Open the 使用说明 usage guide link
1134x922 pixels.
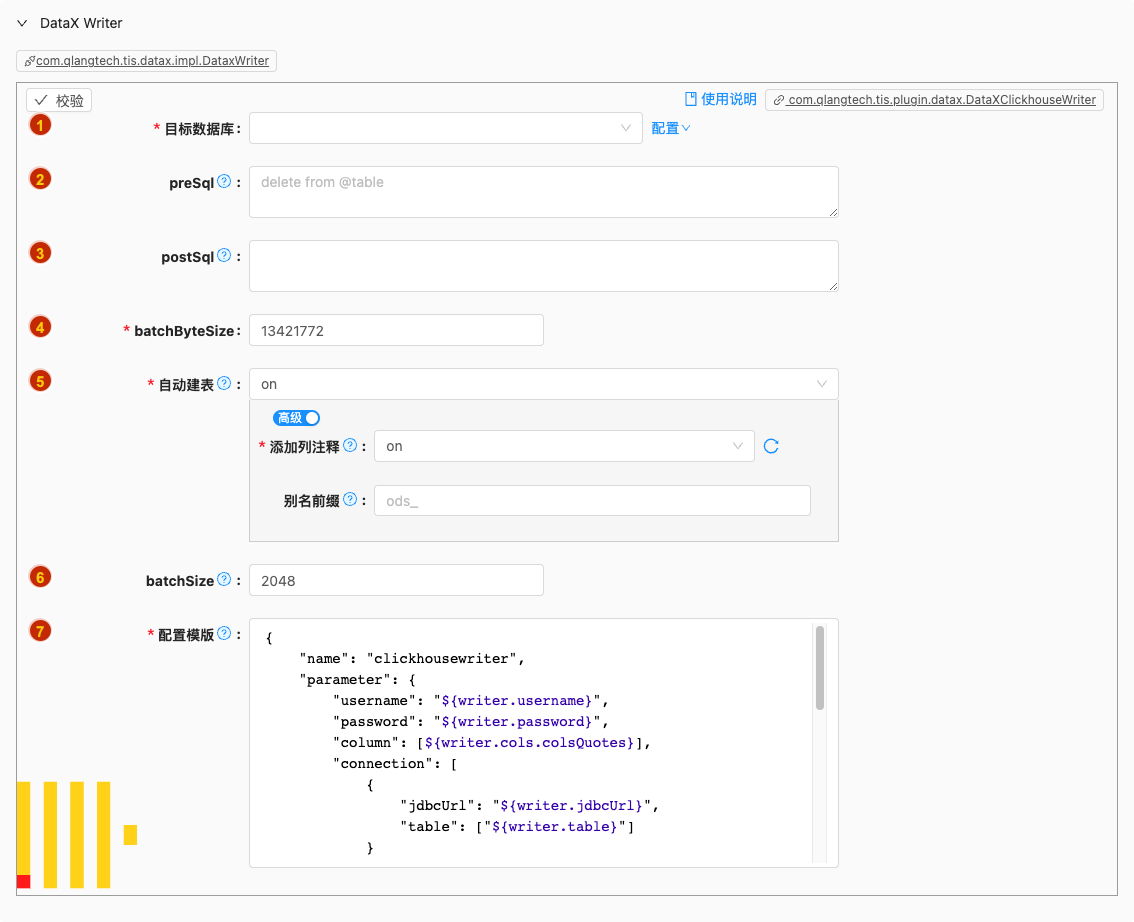(720, 99)
